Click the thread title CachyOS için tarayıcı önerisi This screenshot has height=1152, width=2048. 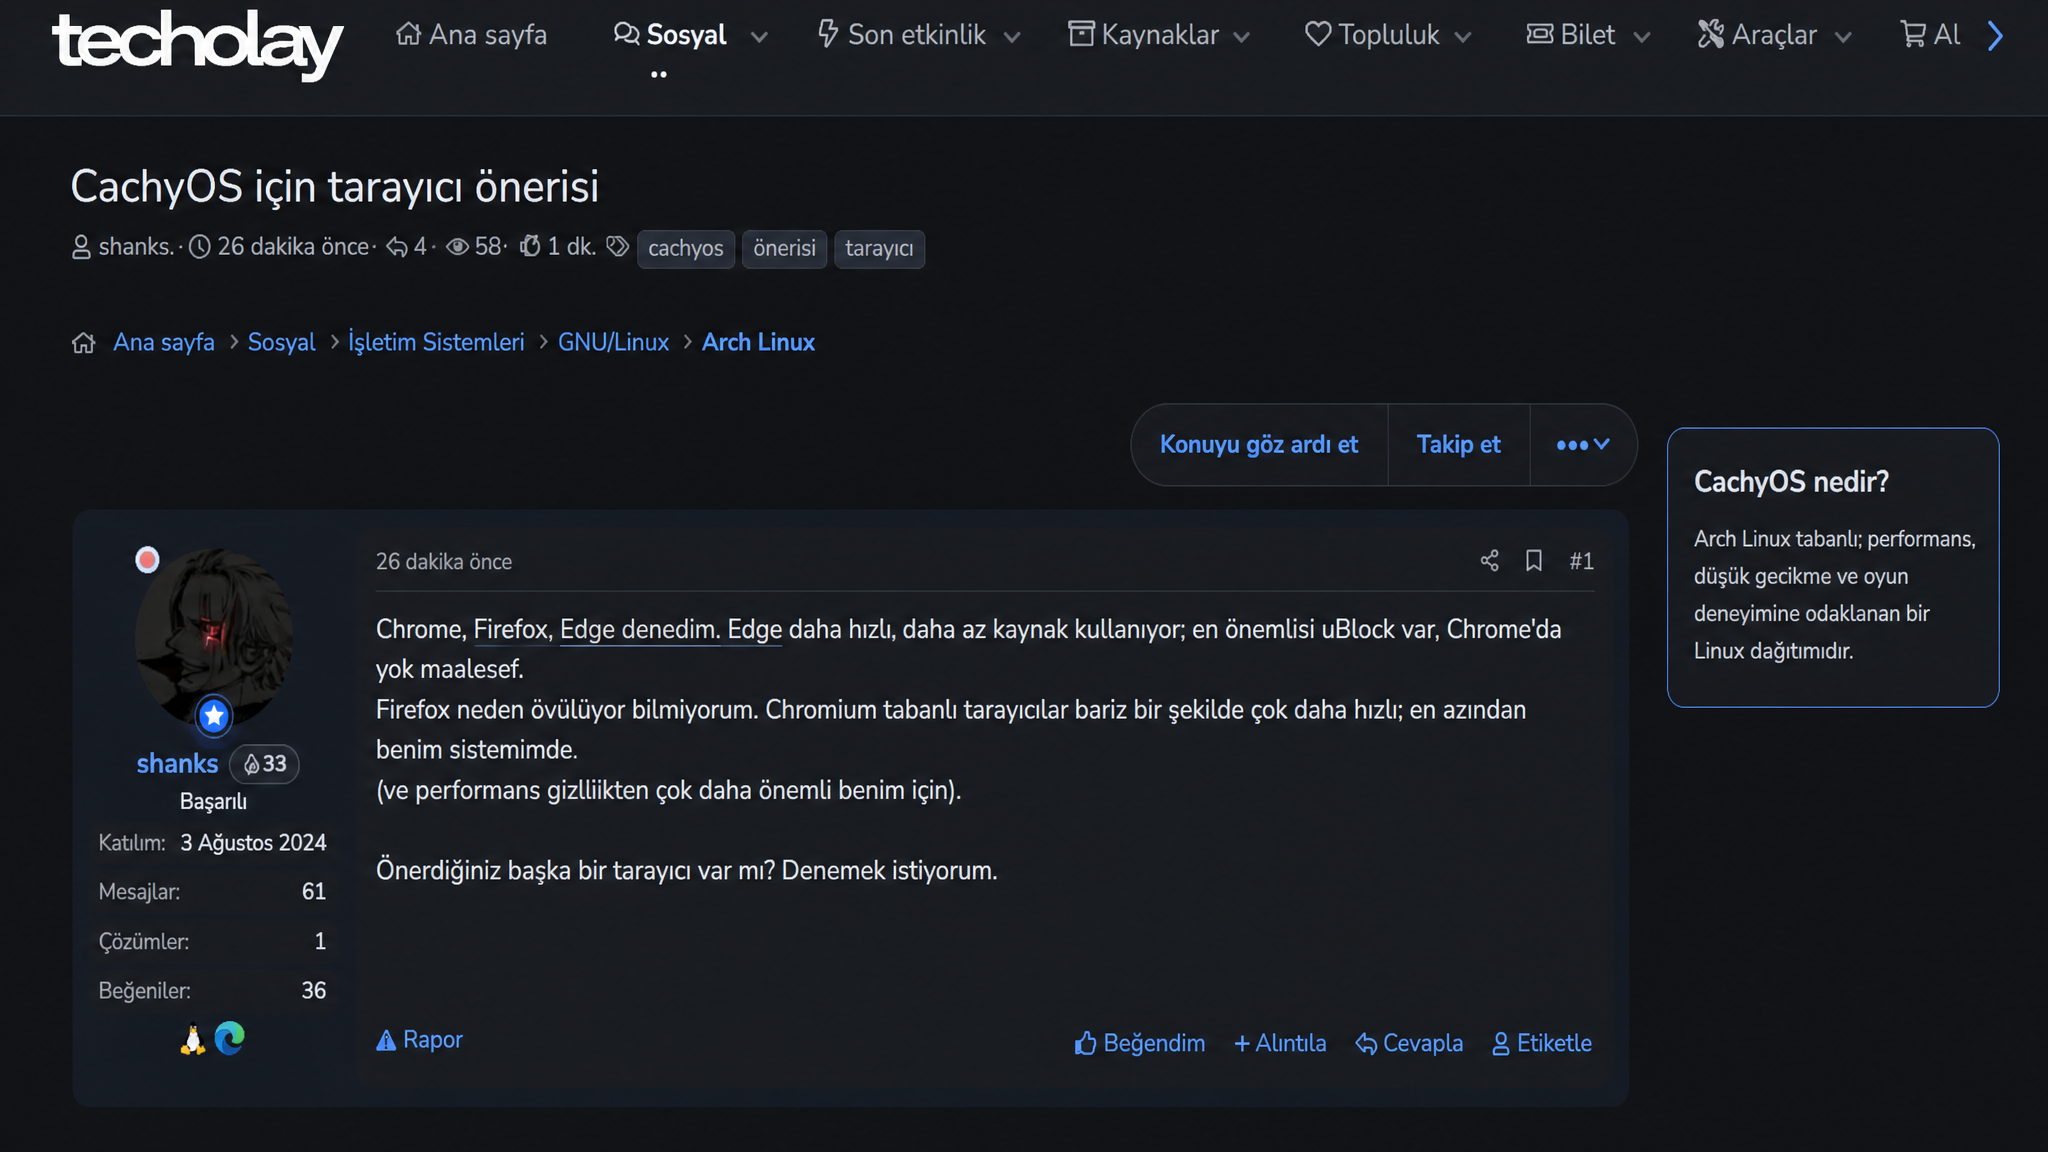[x=335, y=187]
